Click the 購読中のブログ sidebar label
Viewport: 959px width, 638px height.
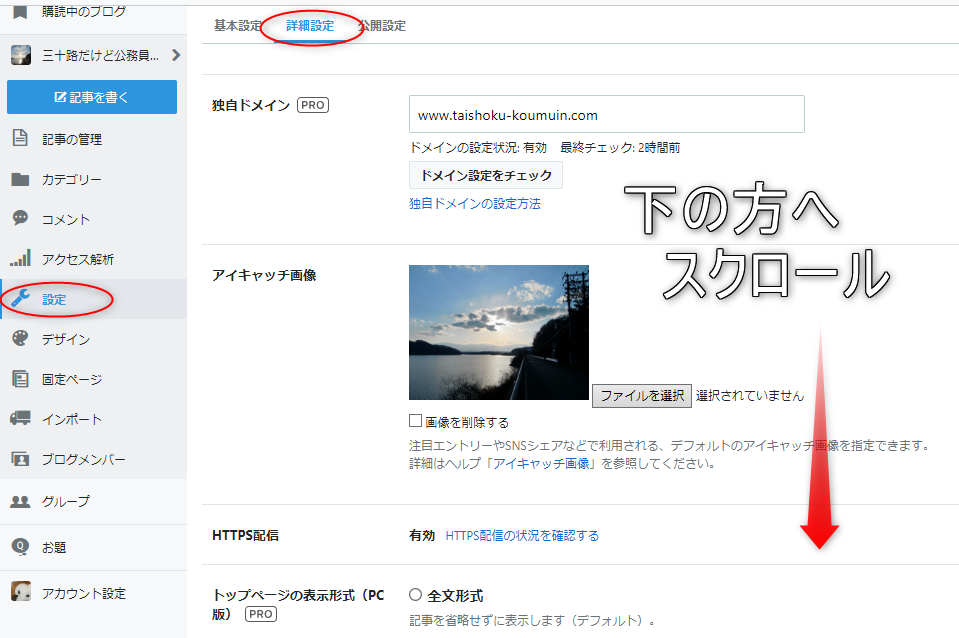coord(84,11)
